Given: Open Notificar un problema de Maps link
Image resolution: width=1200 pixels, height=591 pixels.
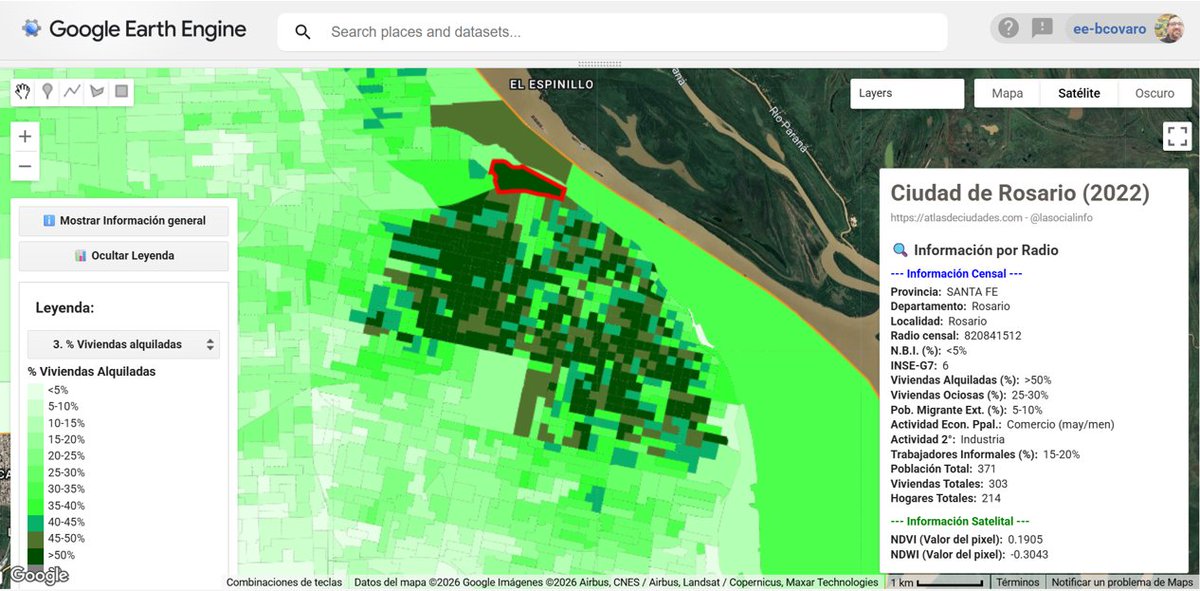Looking at the screenshot, I should [x=1121, y=582].
